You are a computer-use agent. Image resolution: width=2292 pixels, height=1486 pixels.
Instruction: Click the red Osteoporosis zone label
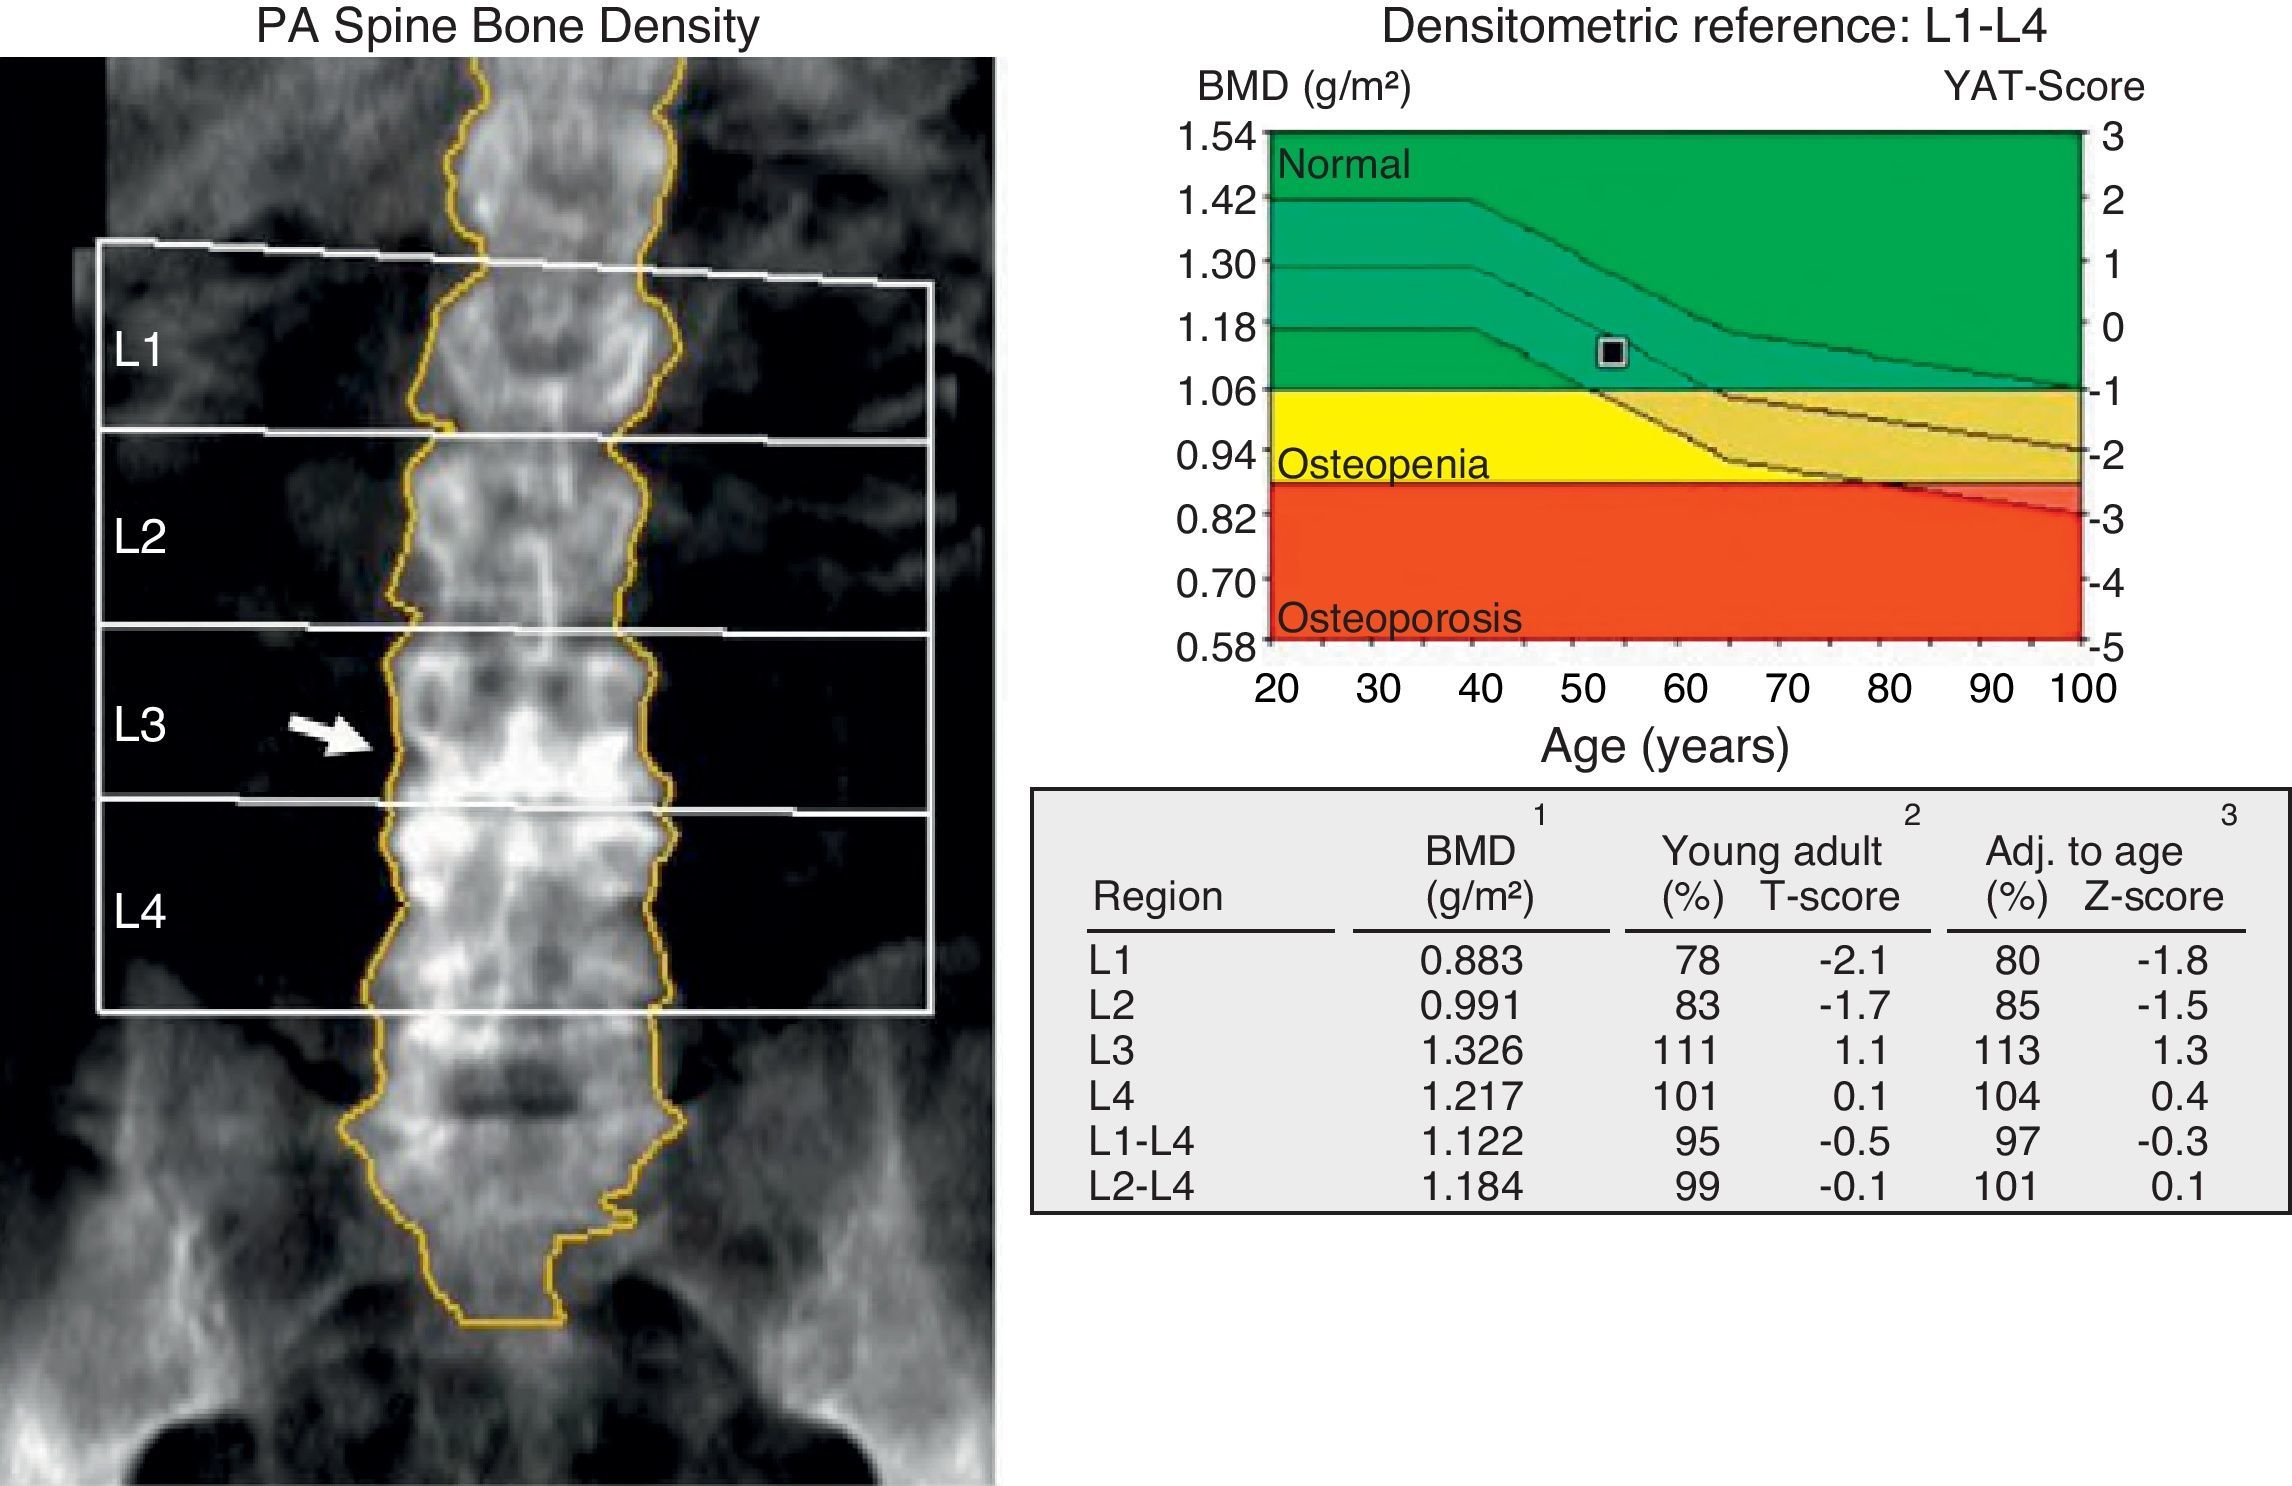point(1398,618)
